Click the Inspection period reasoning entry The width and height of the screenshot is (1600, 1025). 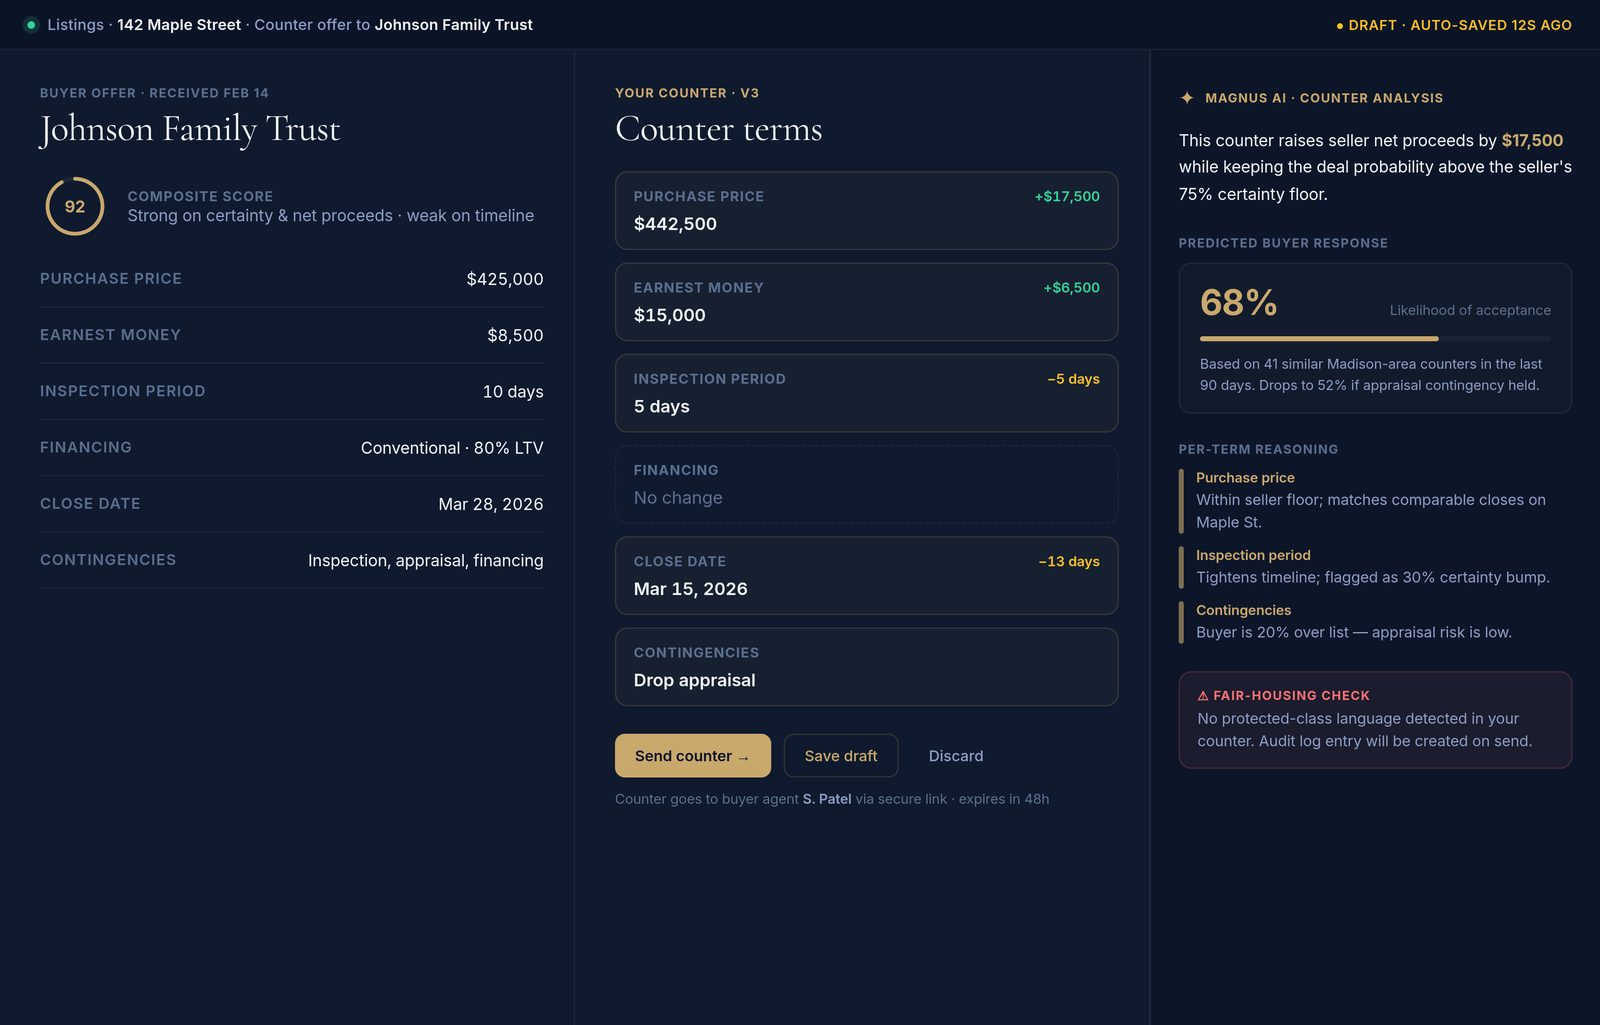1375,566
